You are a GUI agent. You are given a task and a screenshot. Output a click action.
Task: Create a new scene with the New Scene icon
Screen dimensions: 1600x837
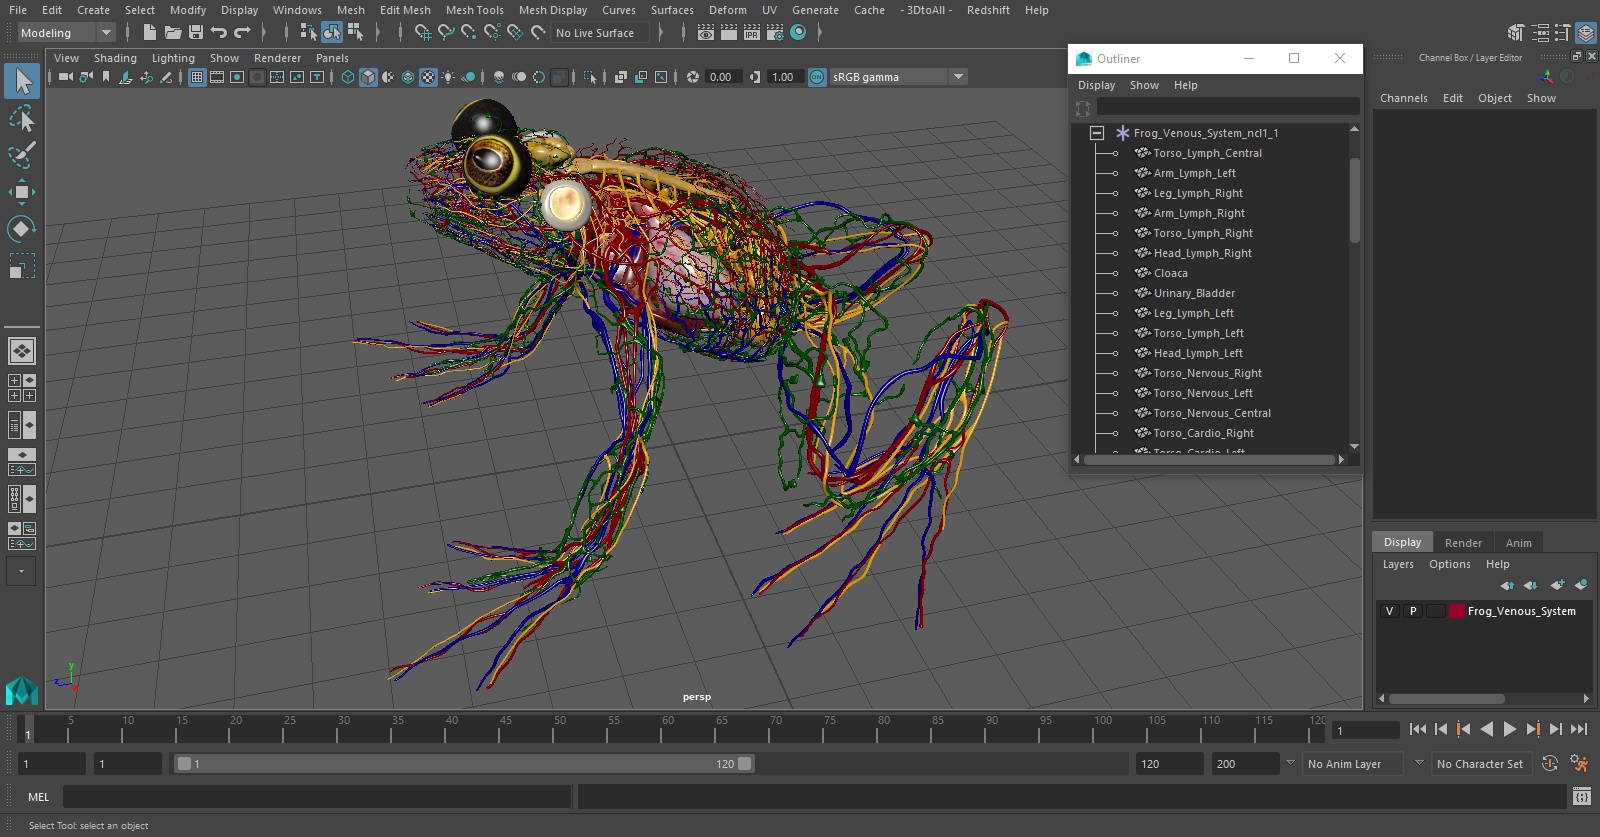pos(149,32)
